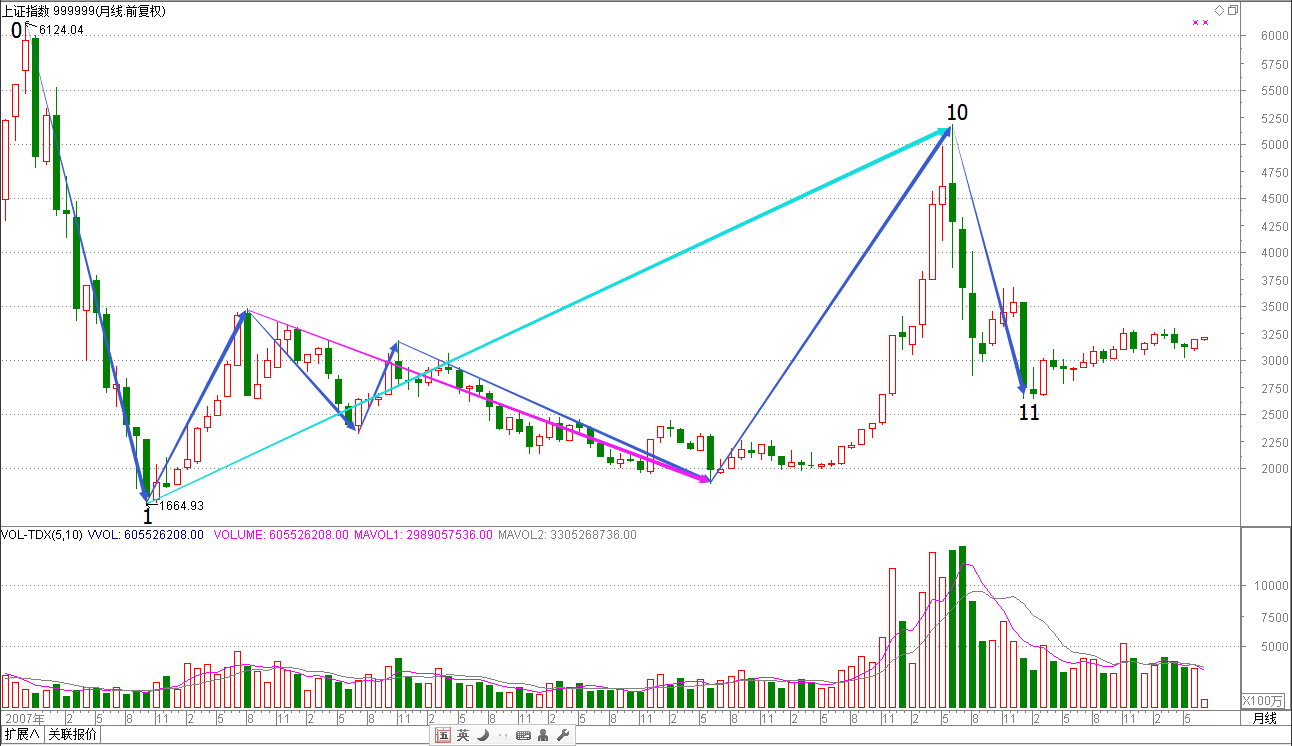Click the 6124.04 high price label
1292x746 pixels.
(x=61, y=30)
